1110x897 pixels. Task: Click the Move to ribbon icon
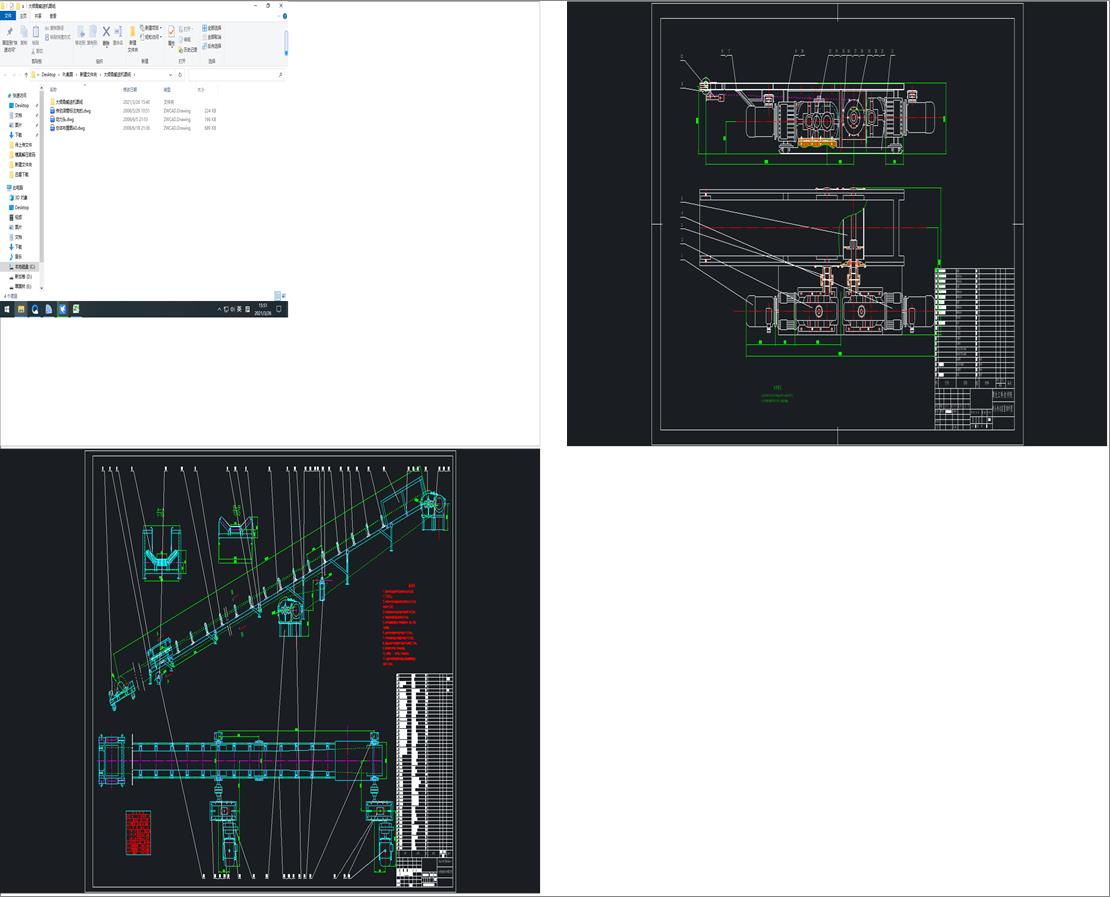[80, 33]
